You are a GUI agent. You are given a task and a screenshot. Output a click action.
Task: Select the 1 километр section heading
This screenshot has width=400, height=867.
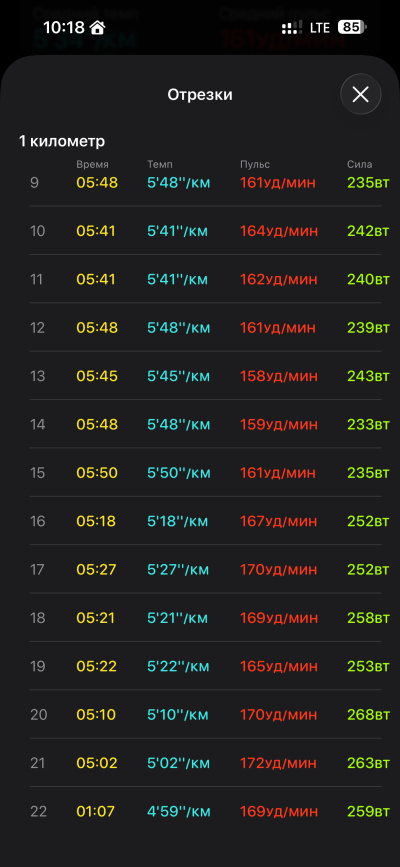click(x=62, y=142)
